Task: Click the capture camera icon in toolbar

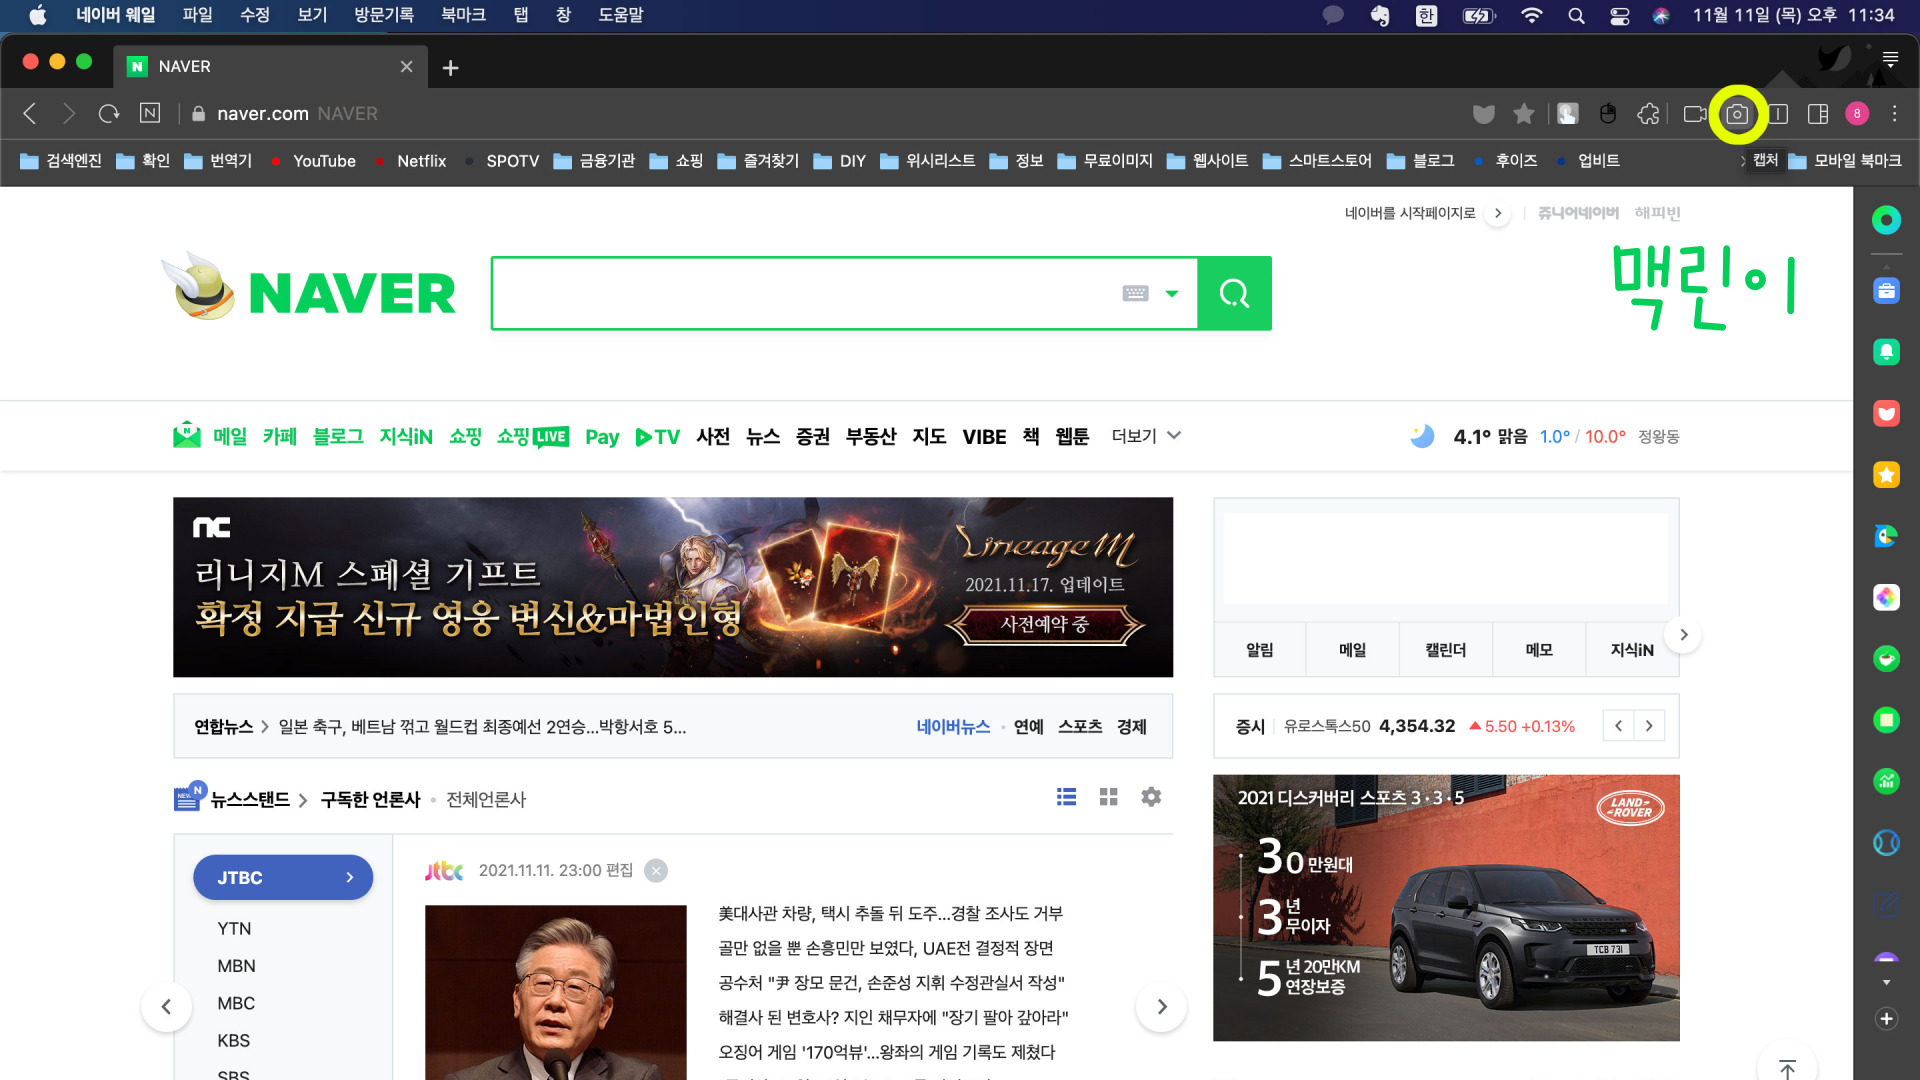Action: click(x=1738, y=114)
